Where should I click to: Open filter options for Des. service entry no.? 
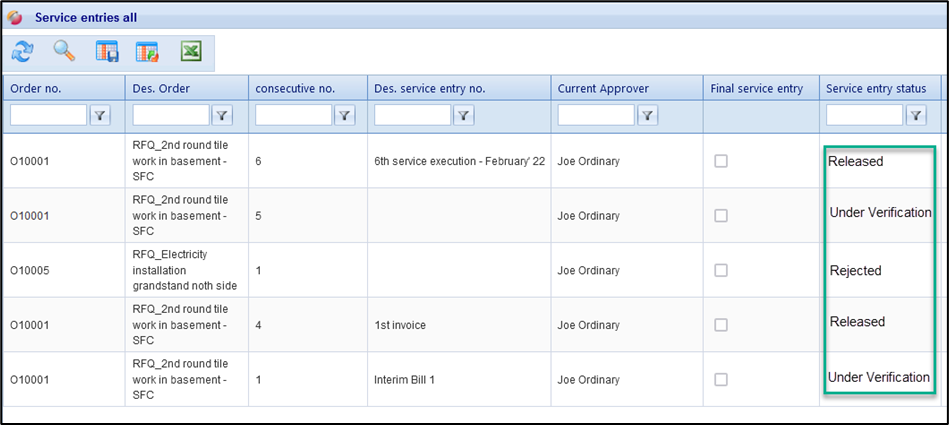[463, 116]
